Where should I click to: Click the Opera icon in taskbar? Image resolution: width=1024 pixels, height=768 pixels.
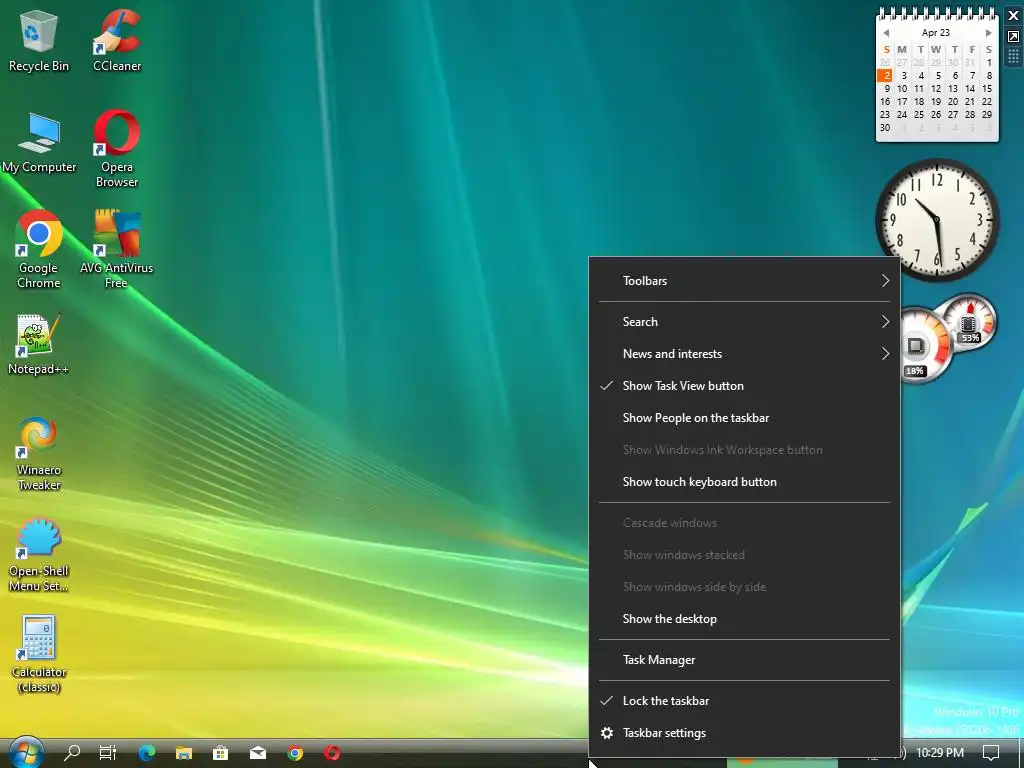point(332,753)
